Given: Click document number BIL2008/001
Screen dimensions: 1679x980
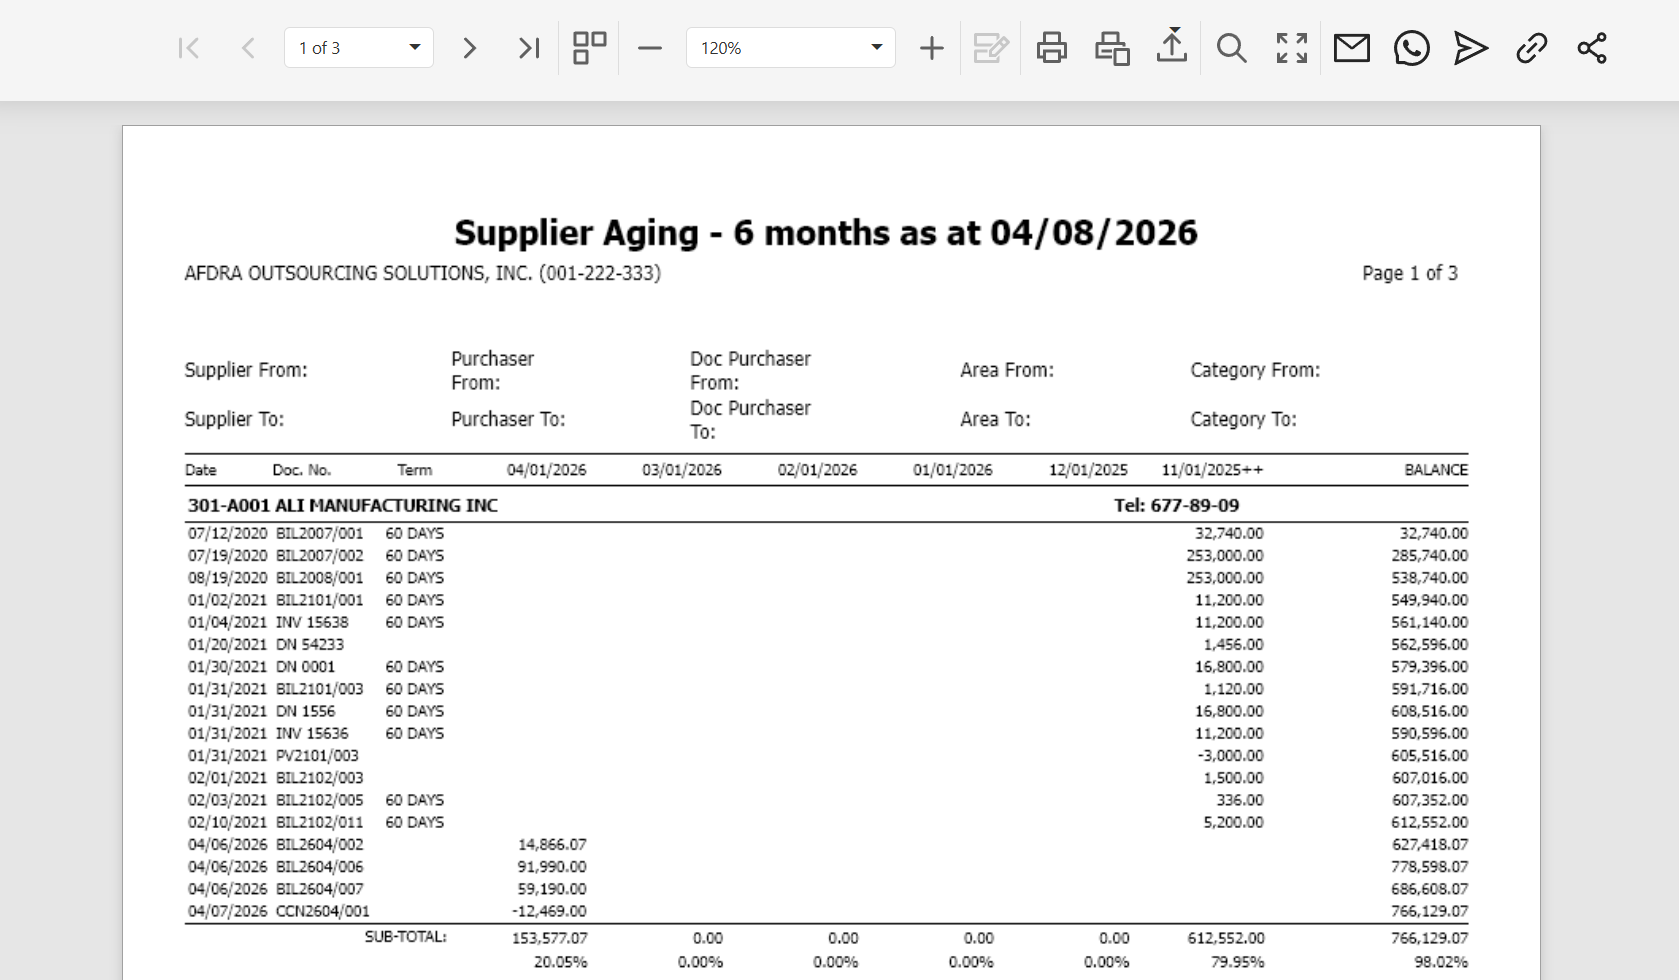Looking at the screenshot, I should [x=320, y=577].
